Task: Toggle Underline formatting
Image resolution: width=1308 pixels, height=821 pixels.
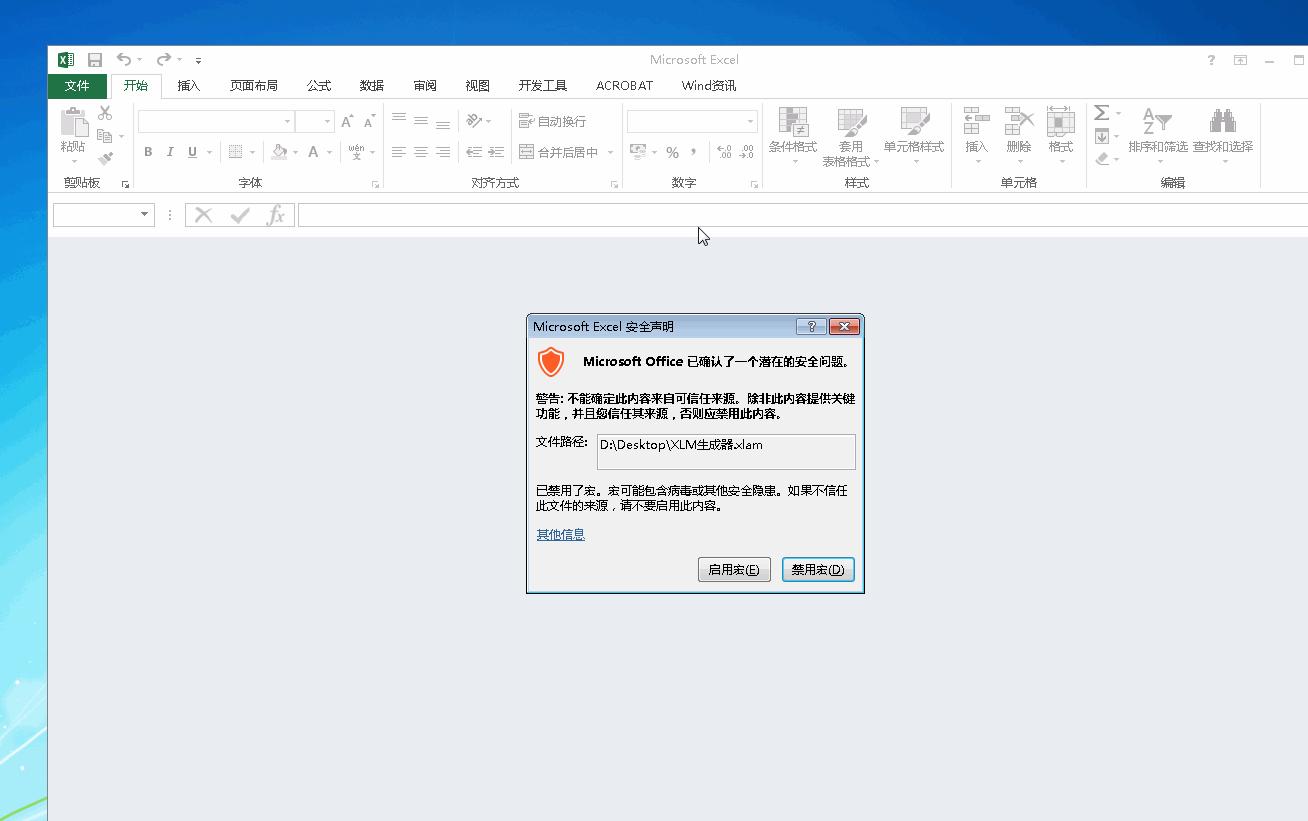Action: [192, 152]
